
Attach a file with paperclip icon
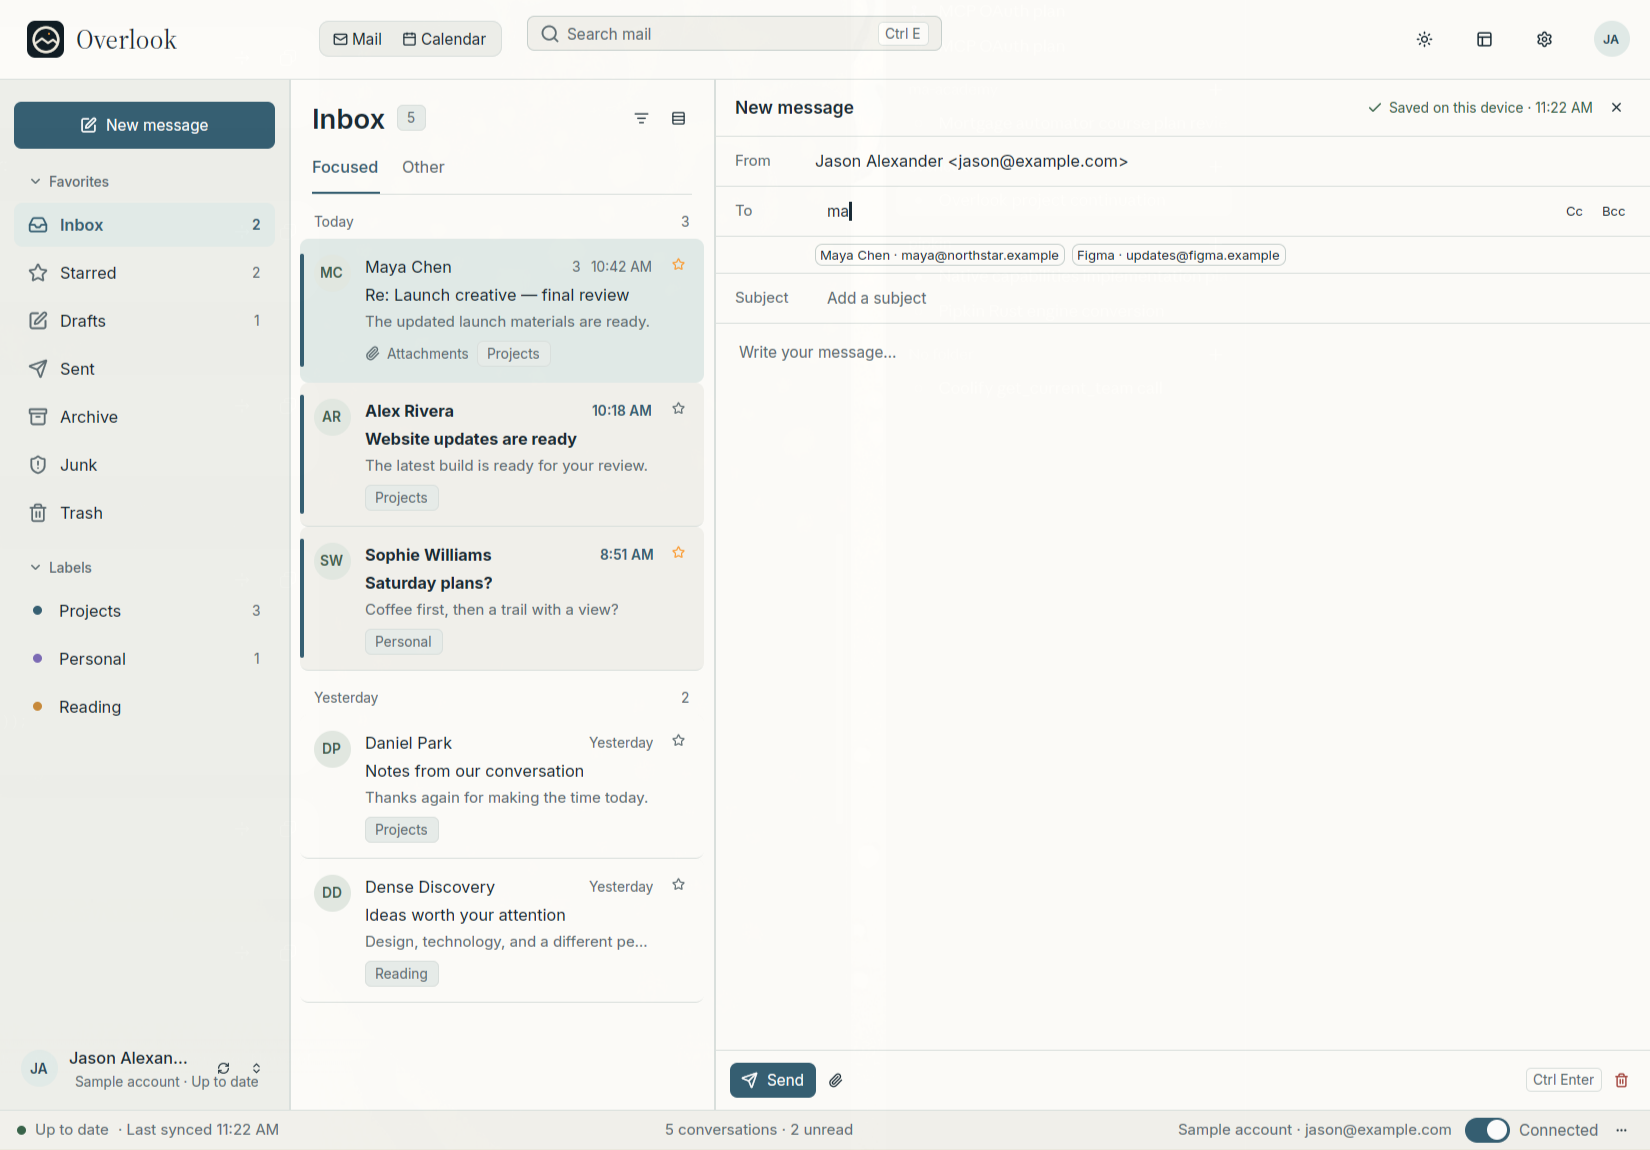coord(836,1080)
